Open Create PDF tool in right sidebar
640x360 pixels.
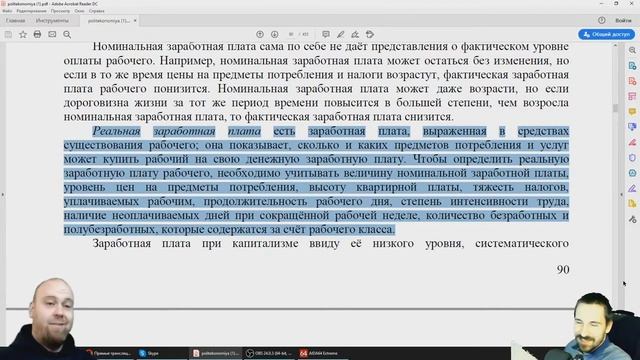click(632, 81)
